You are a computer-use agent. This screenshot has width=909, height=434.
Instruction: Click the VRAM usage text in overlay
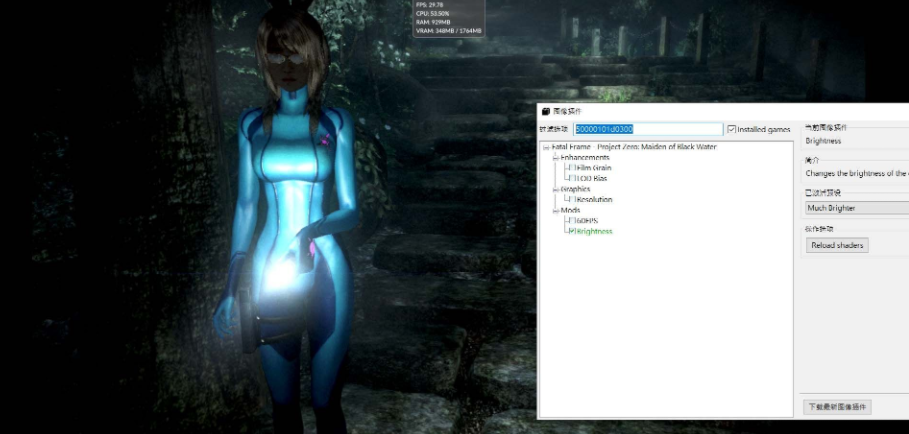click(x=449, y=31)
